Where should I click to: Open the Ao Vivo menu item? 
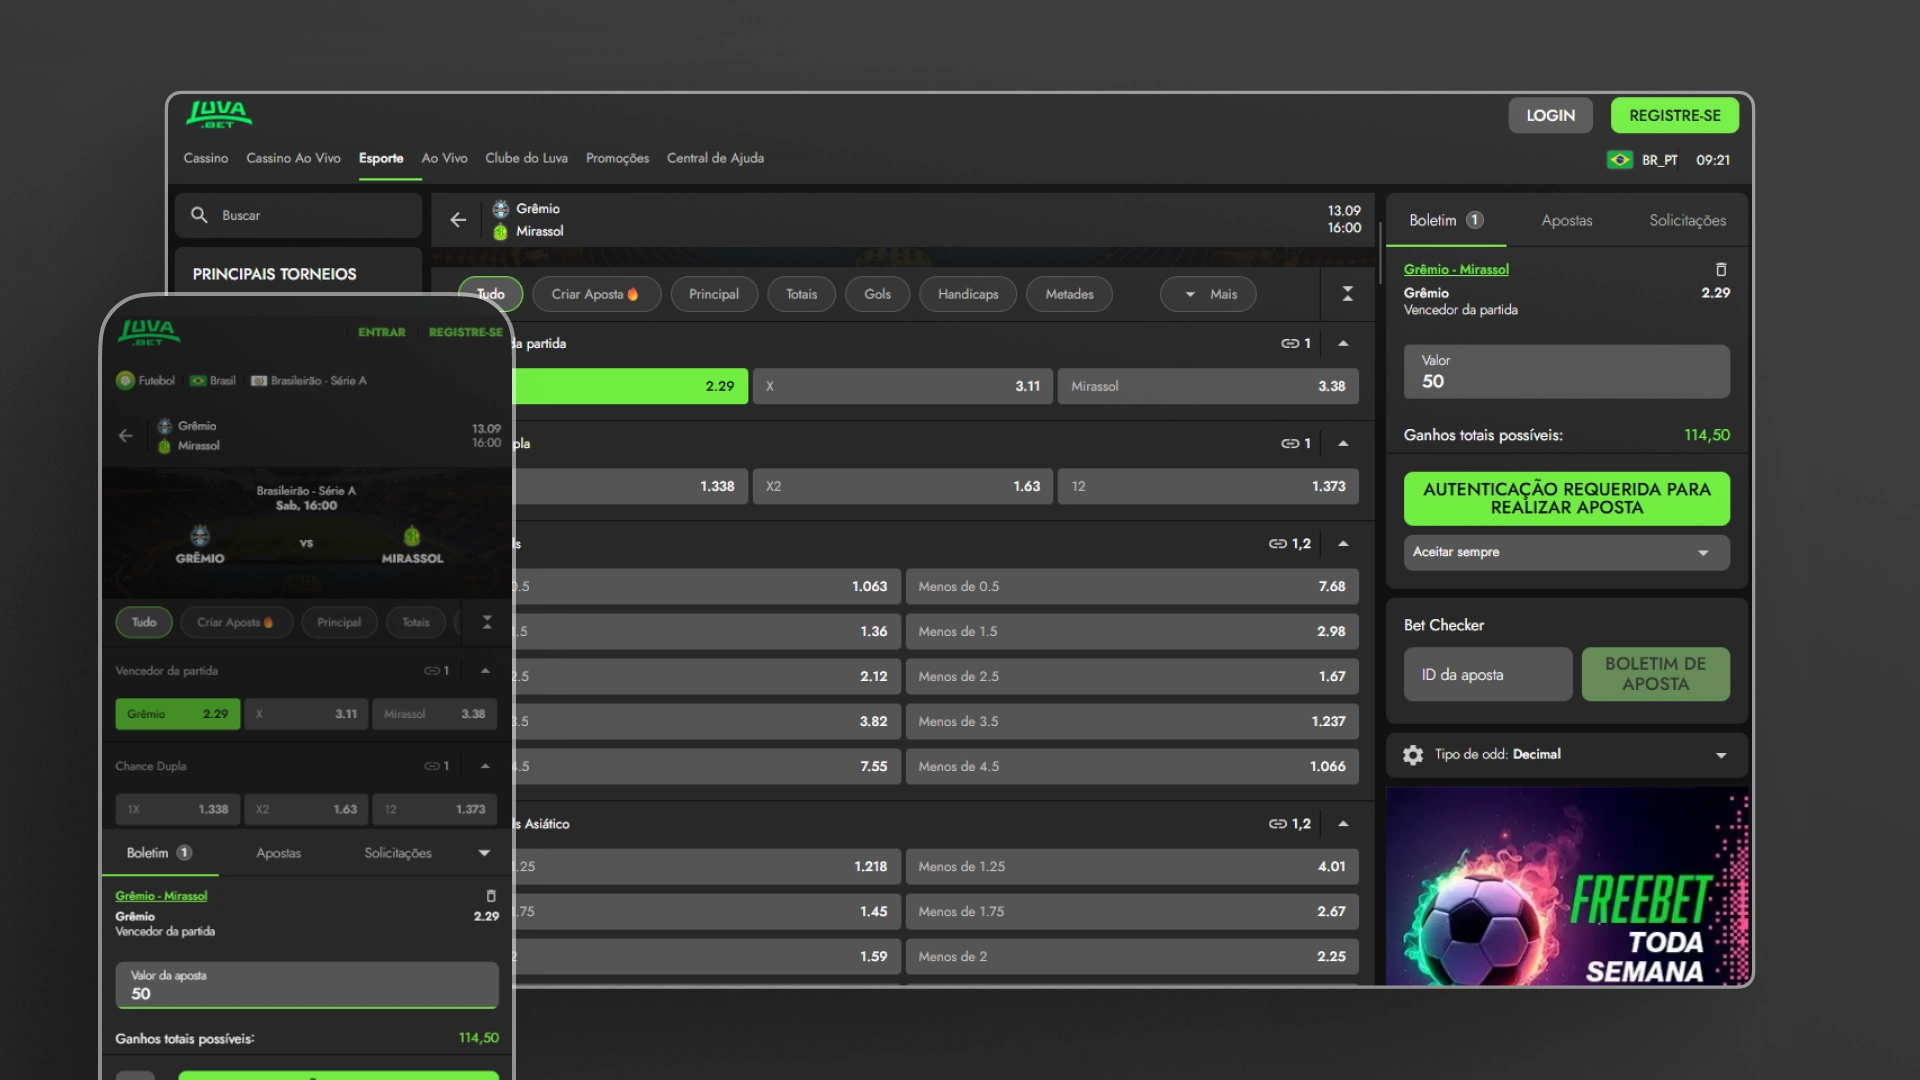click(444, 158)
